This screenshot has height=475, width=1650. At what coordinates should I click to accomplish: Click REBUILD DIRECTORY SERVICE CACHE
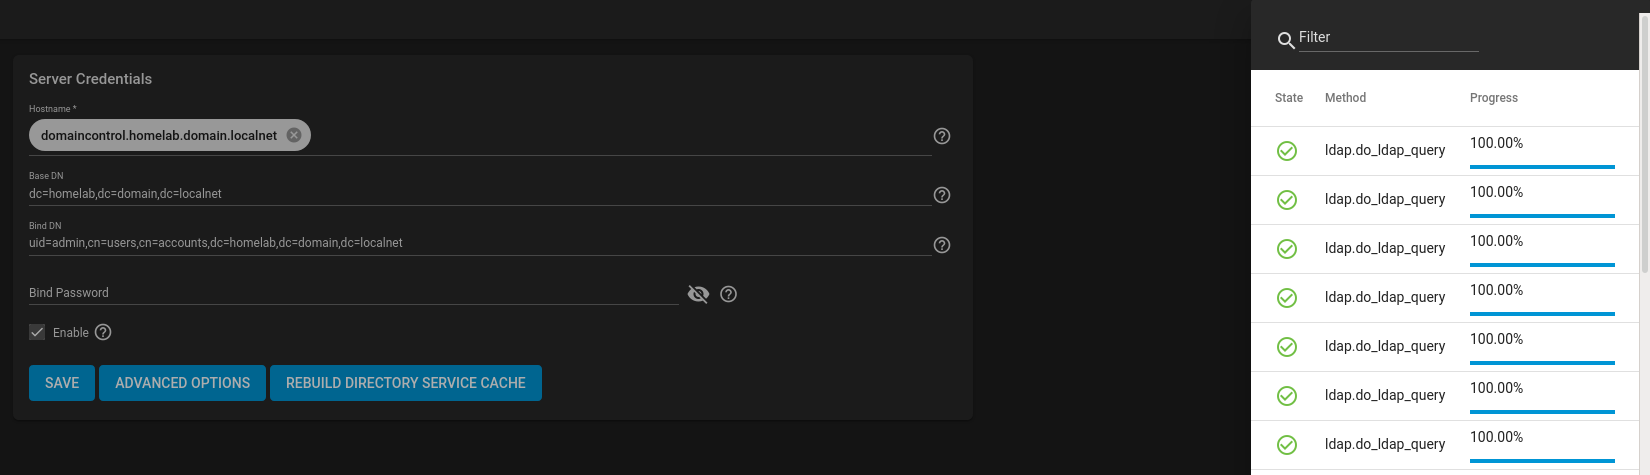tap(406, 383)
